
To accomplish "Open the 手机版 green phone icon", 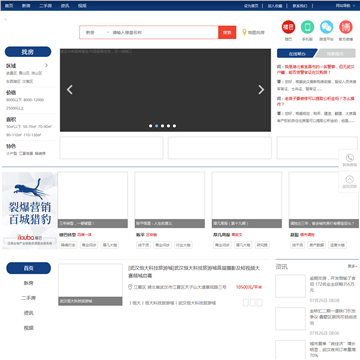I will (307, 27).
